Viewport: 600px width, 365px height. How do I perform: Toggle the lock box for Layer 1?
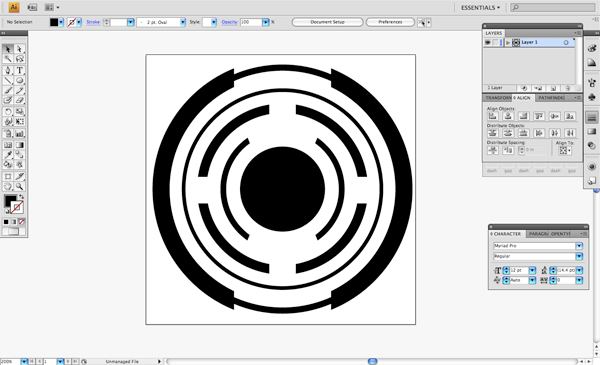pyautogui.click(x=496, y=42)
